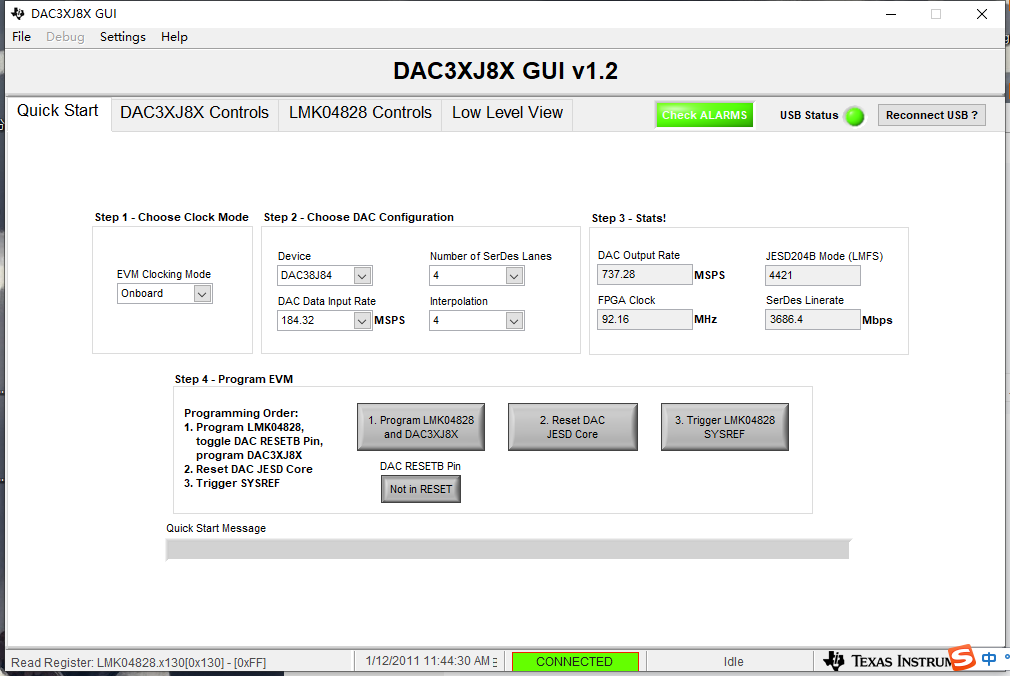1010x676 pixels.
Task: Switch to the DAC3XJ8X Controls tab
Action: click(x=195, y=113)
